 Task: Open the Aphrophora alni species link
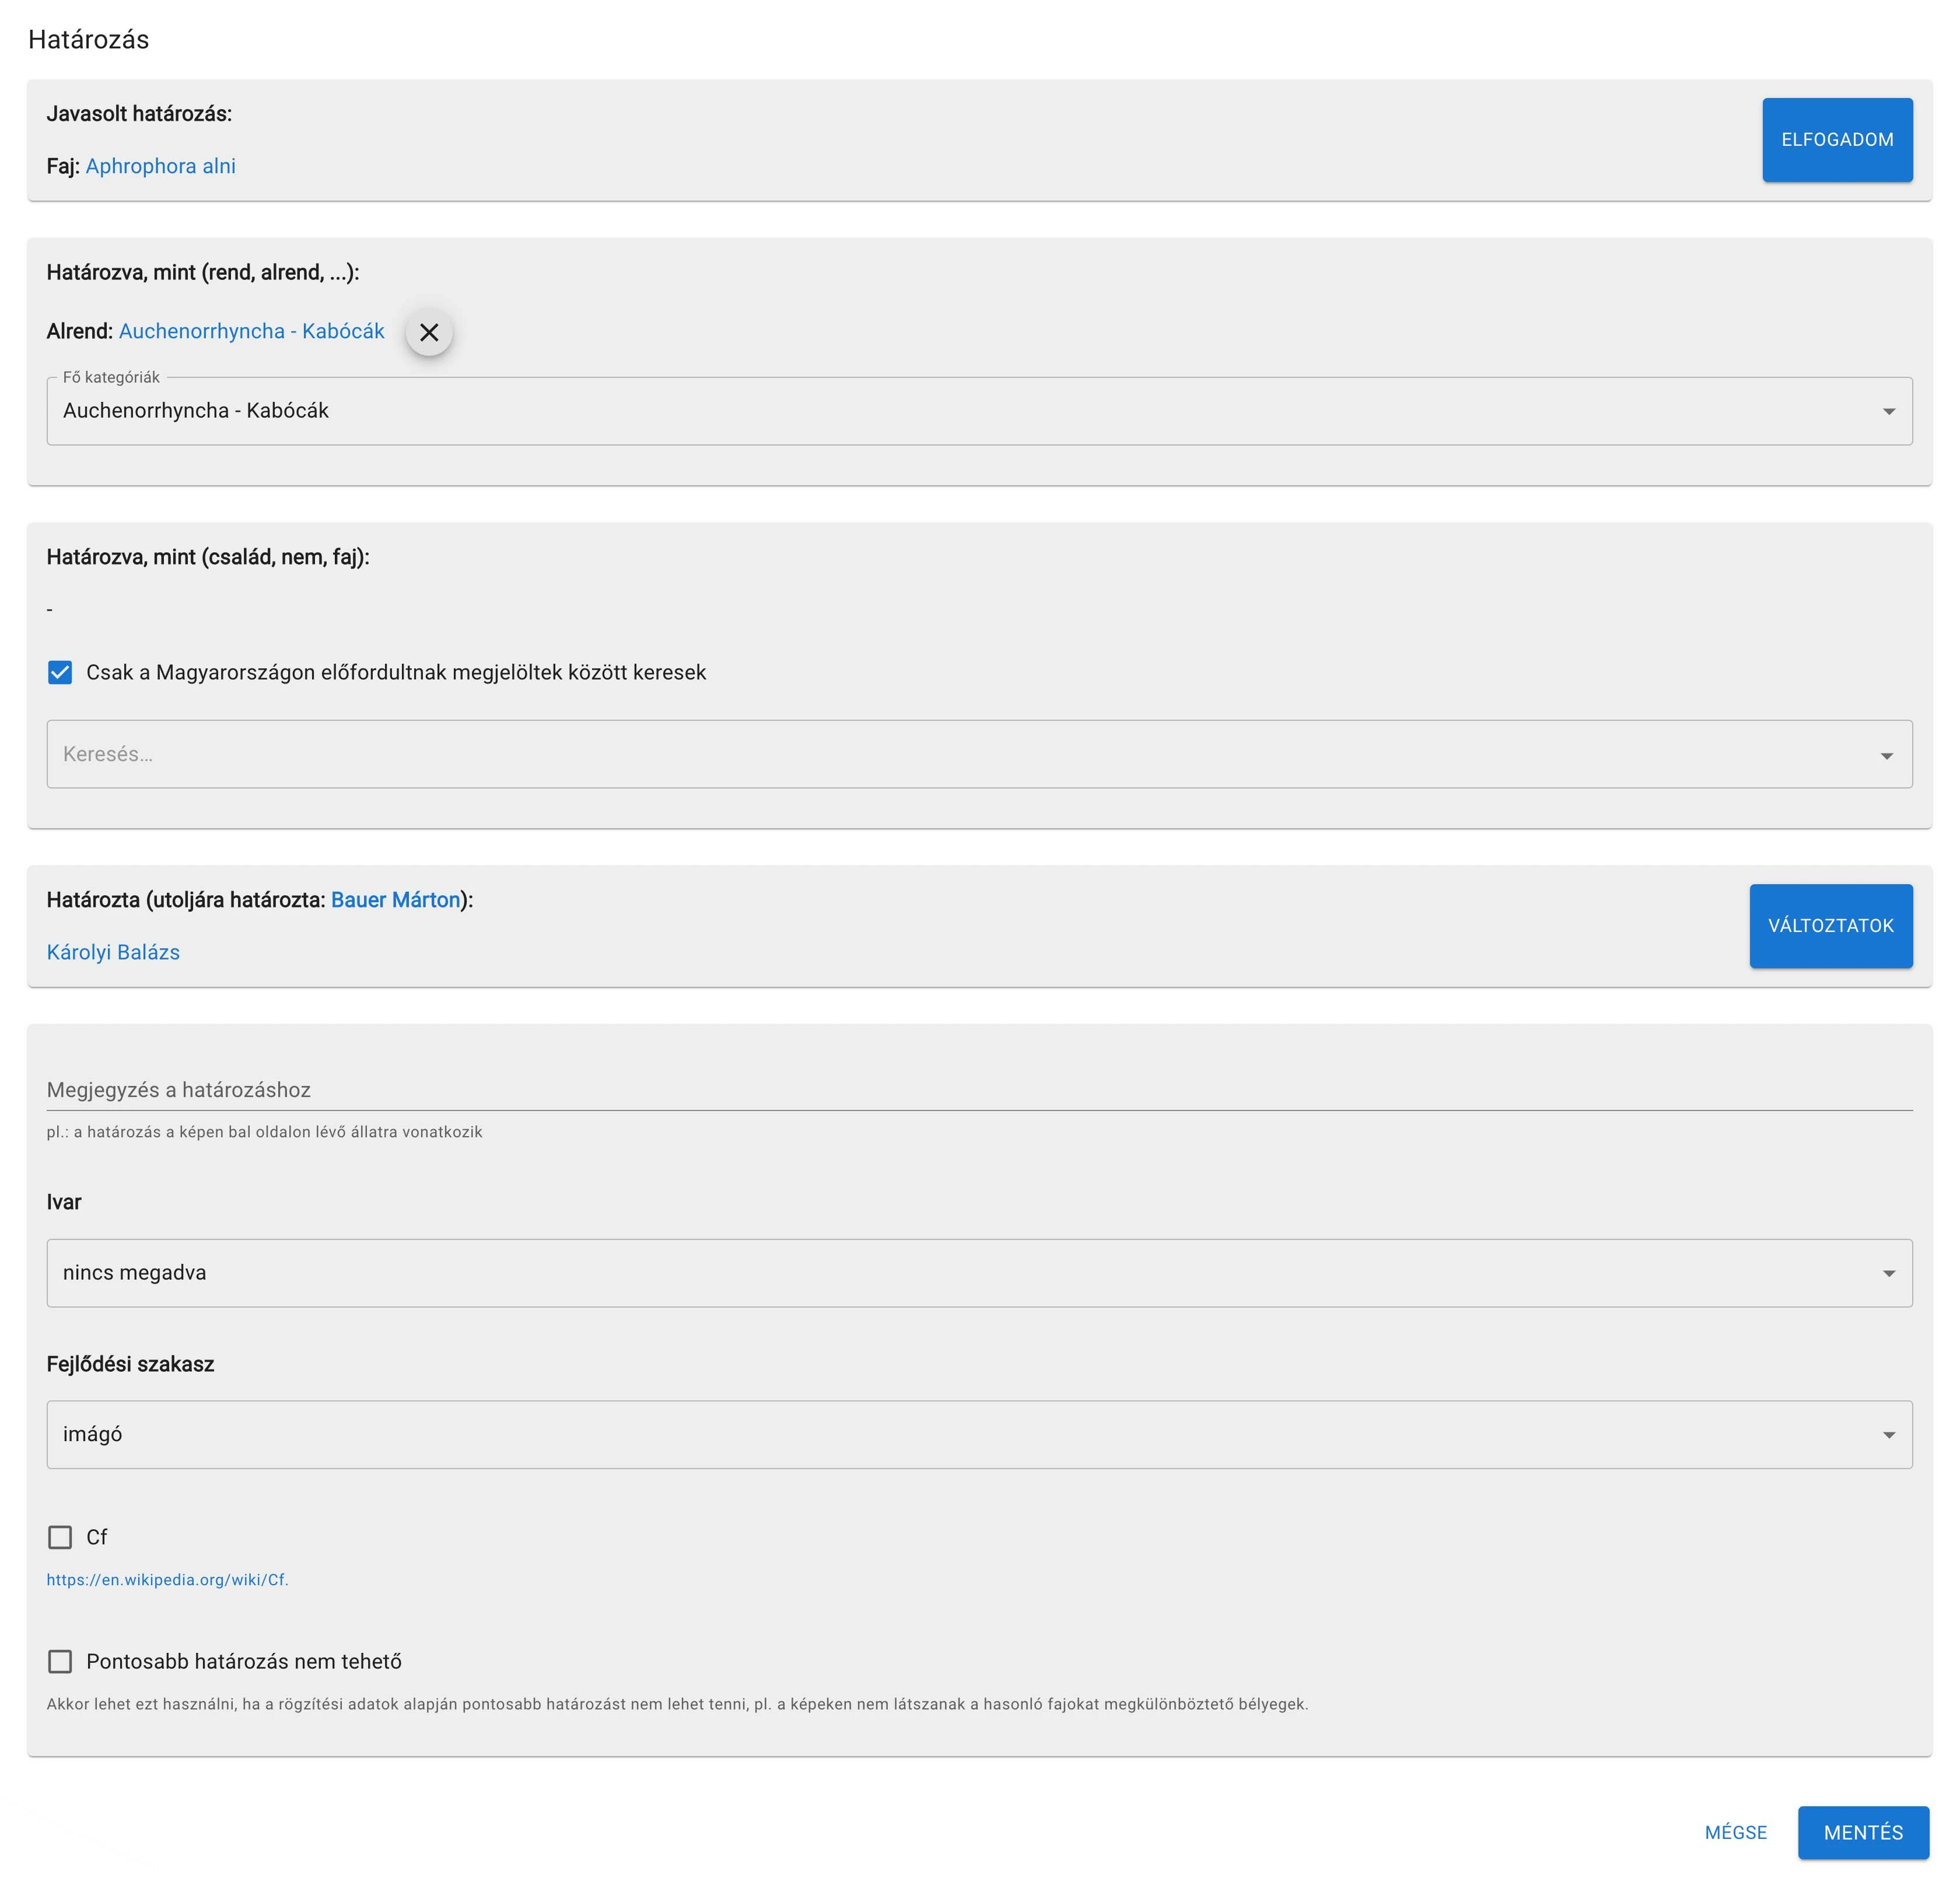[161, 166]
